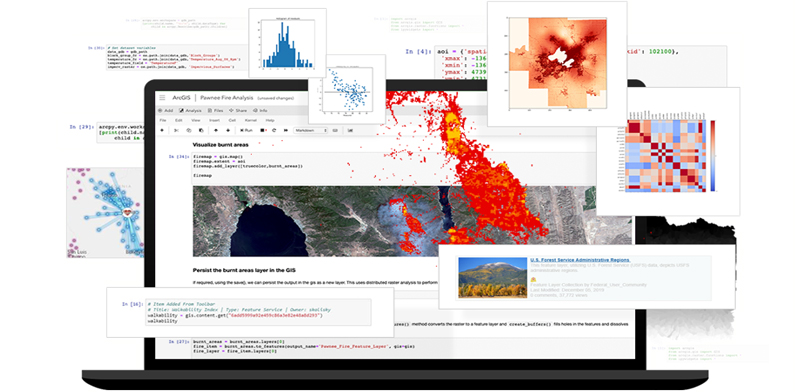Open the Cell menu
Viewport: 796px width, 392px height.
232,120
